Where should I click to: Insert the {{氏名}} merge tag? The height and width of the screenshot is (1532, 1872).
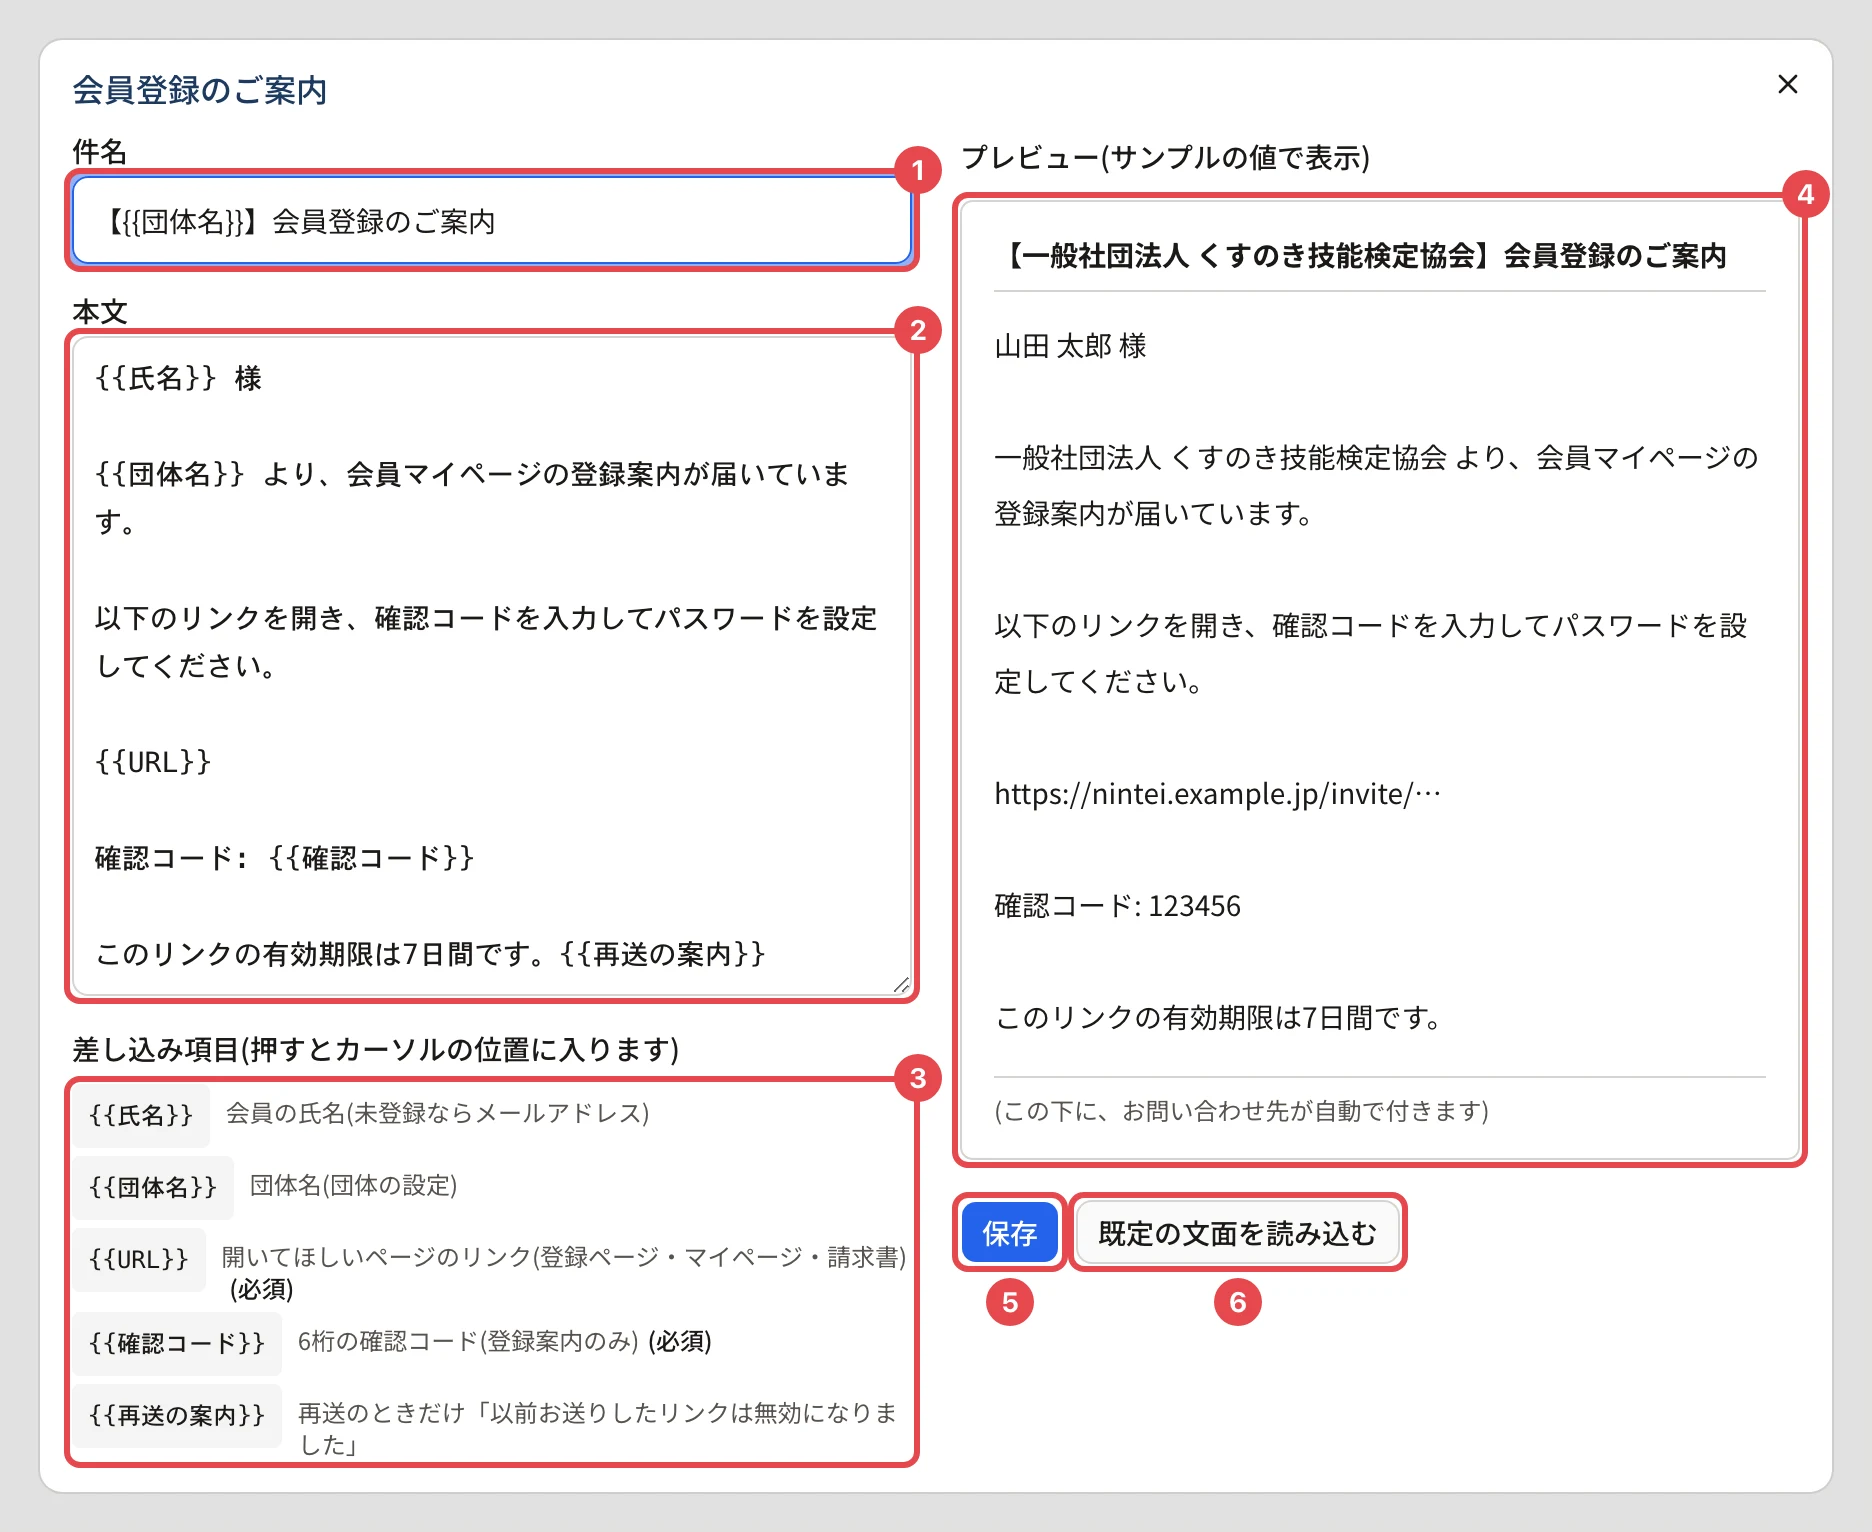coord(141,1115)
